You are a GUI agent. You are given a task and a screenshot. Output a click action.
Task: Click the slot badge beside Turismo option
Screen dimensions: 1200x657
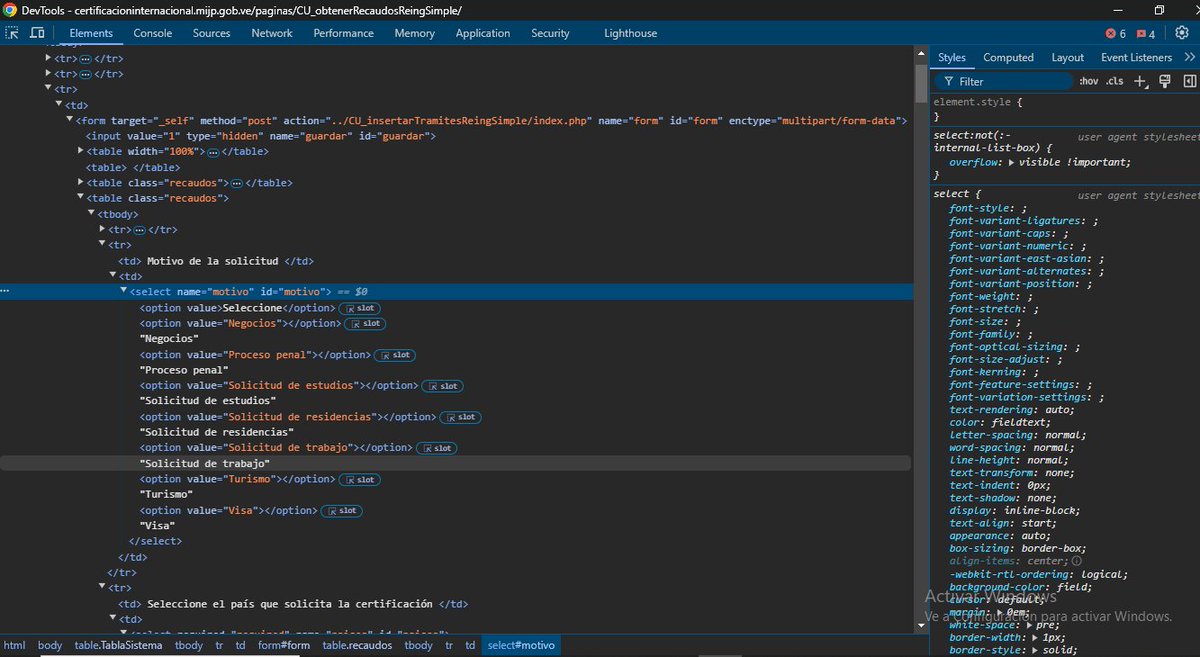tap(359, 479)
